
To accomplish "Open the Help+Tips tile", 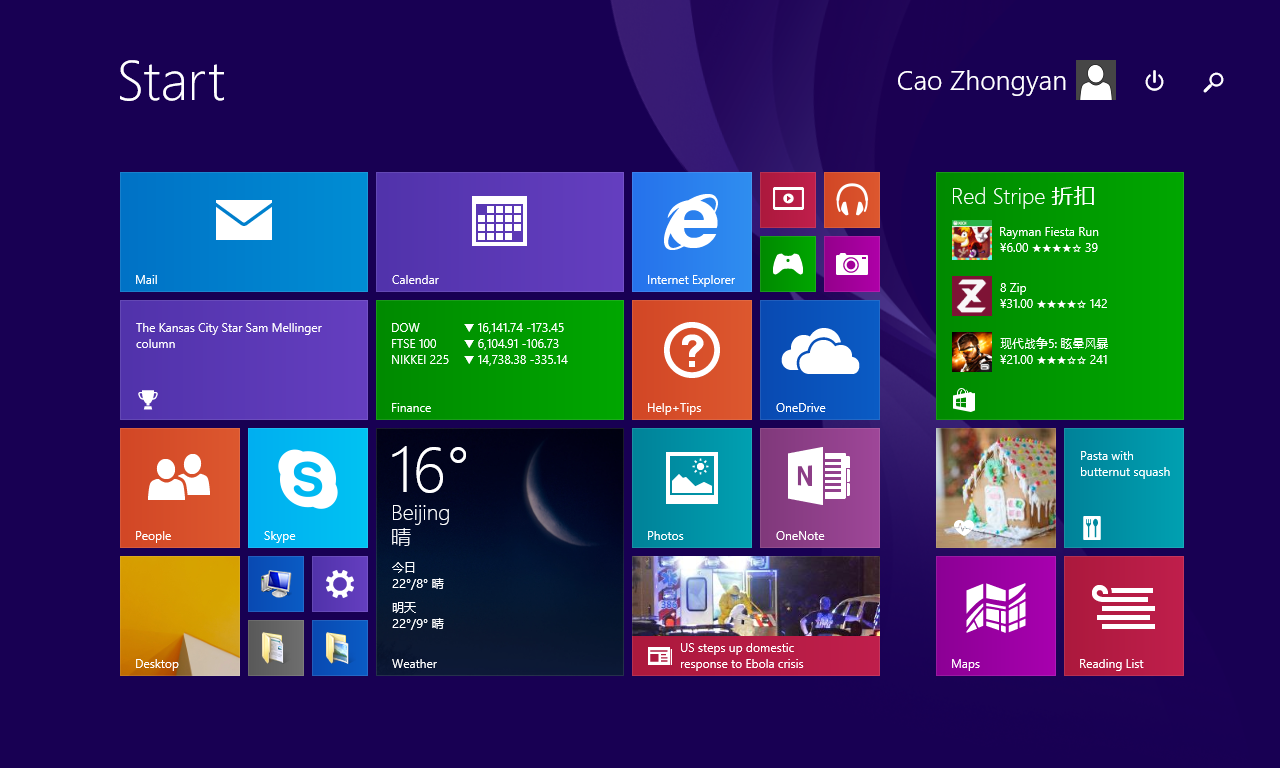I will point(692,360).
